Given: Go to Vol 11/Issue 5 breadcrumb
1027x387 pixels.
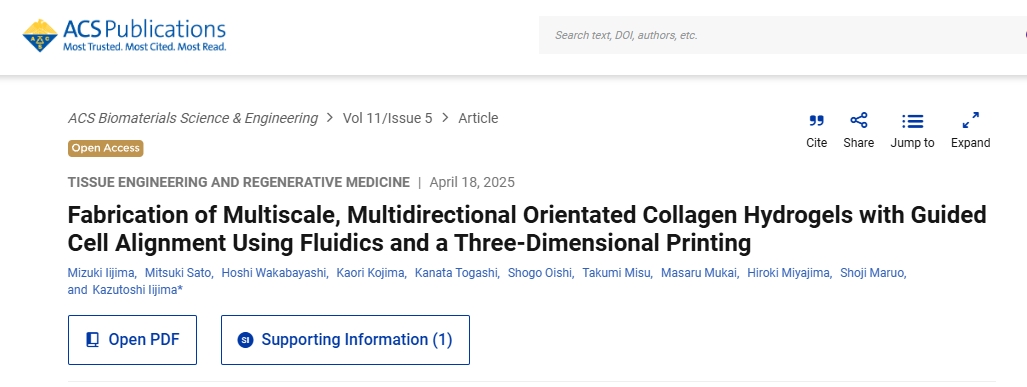Looking at the screenshot, I should [x=388, y=118].
